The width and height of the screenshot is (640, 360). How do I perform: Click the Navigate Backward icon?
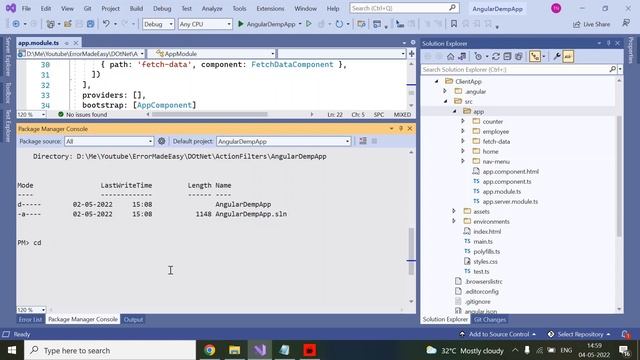click(16, 24)
